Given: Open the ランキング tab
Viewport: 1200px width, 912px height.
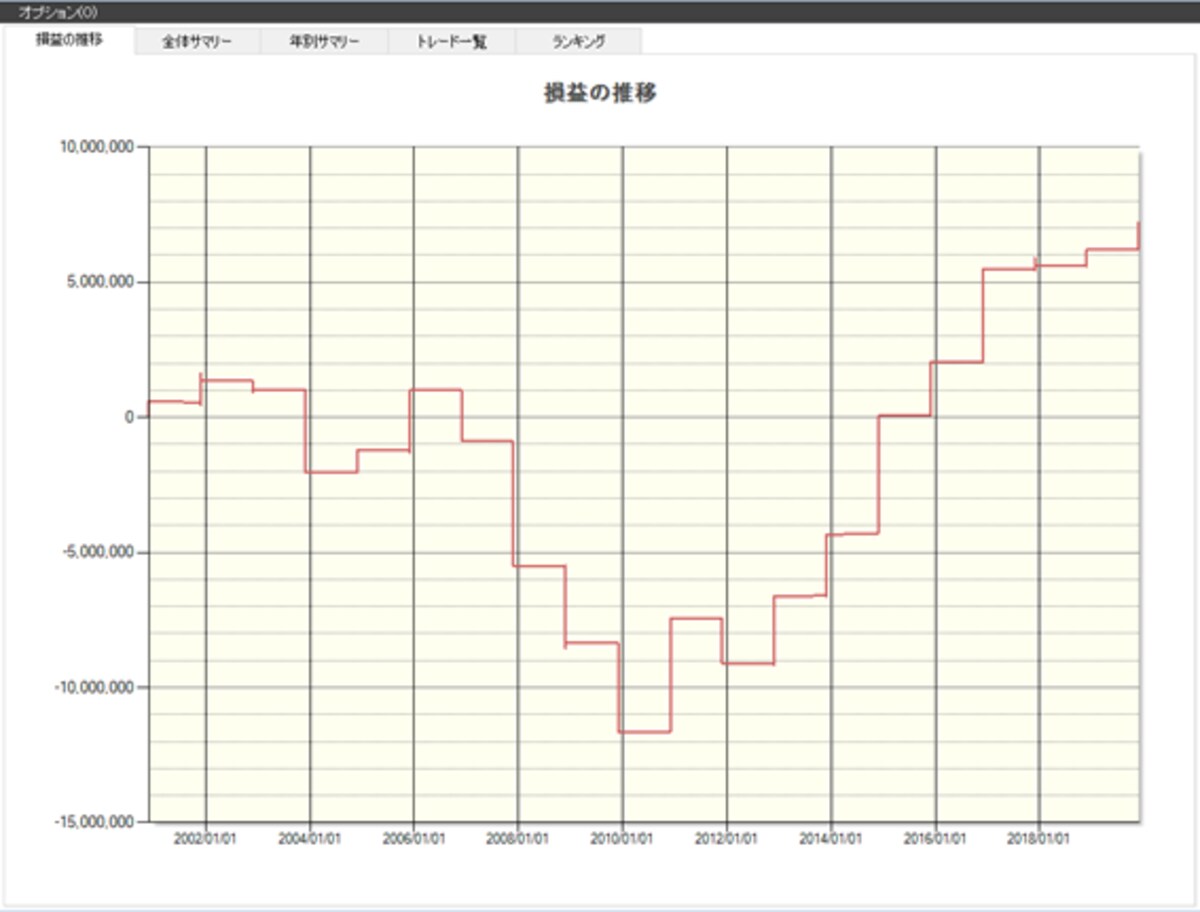Looking at the screenshot, I should pyautogui.click(x=578, y=42).
